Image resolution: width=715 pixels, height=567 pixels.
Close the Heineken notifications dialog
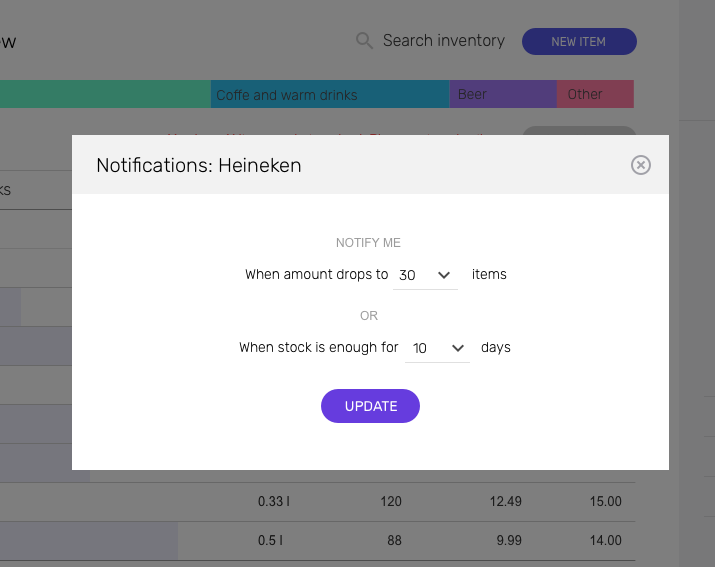pyautogui.click(x=641, y=165)
